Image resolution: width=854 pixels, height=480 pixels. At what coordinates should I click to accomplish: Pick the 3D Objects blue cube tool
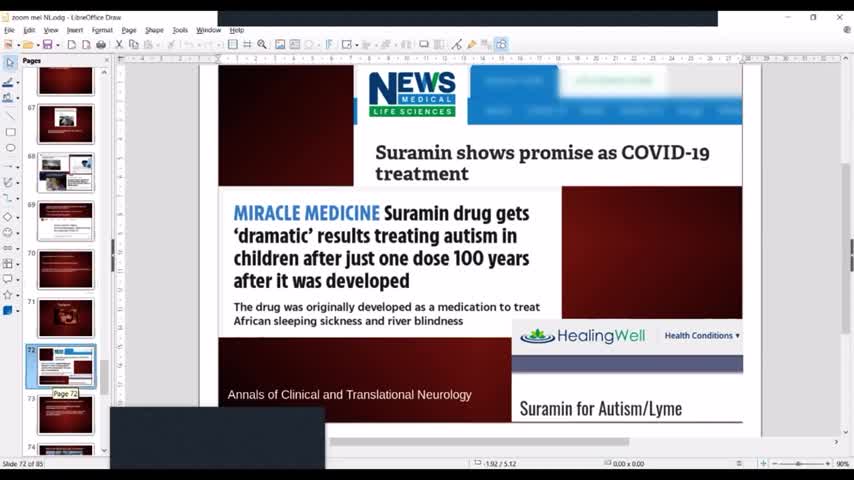click(8, 311)
